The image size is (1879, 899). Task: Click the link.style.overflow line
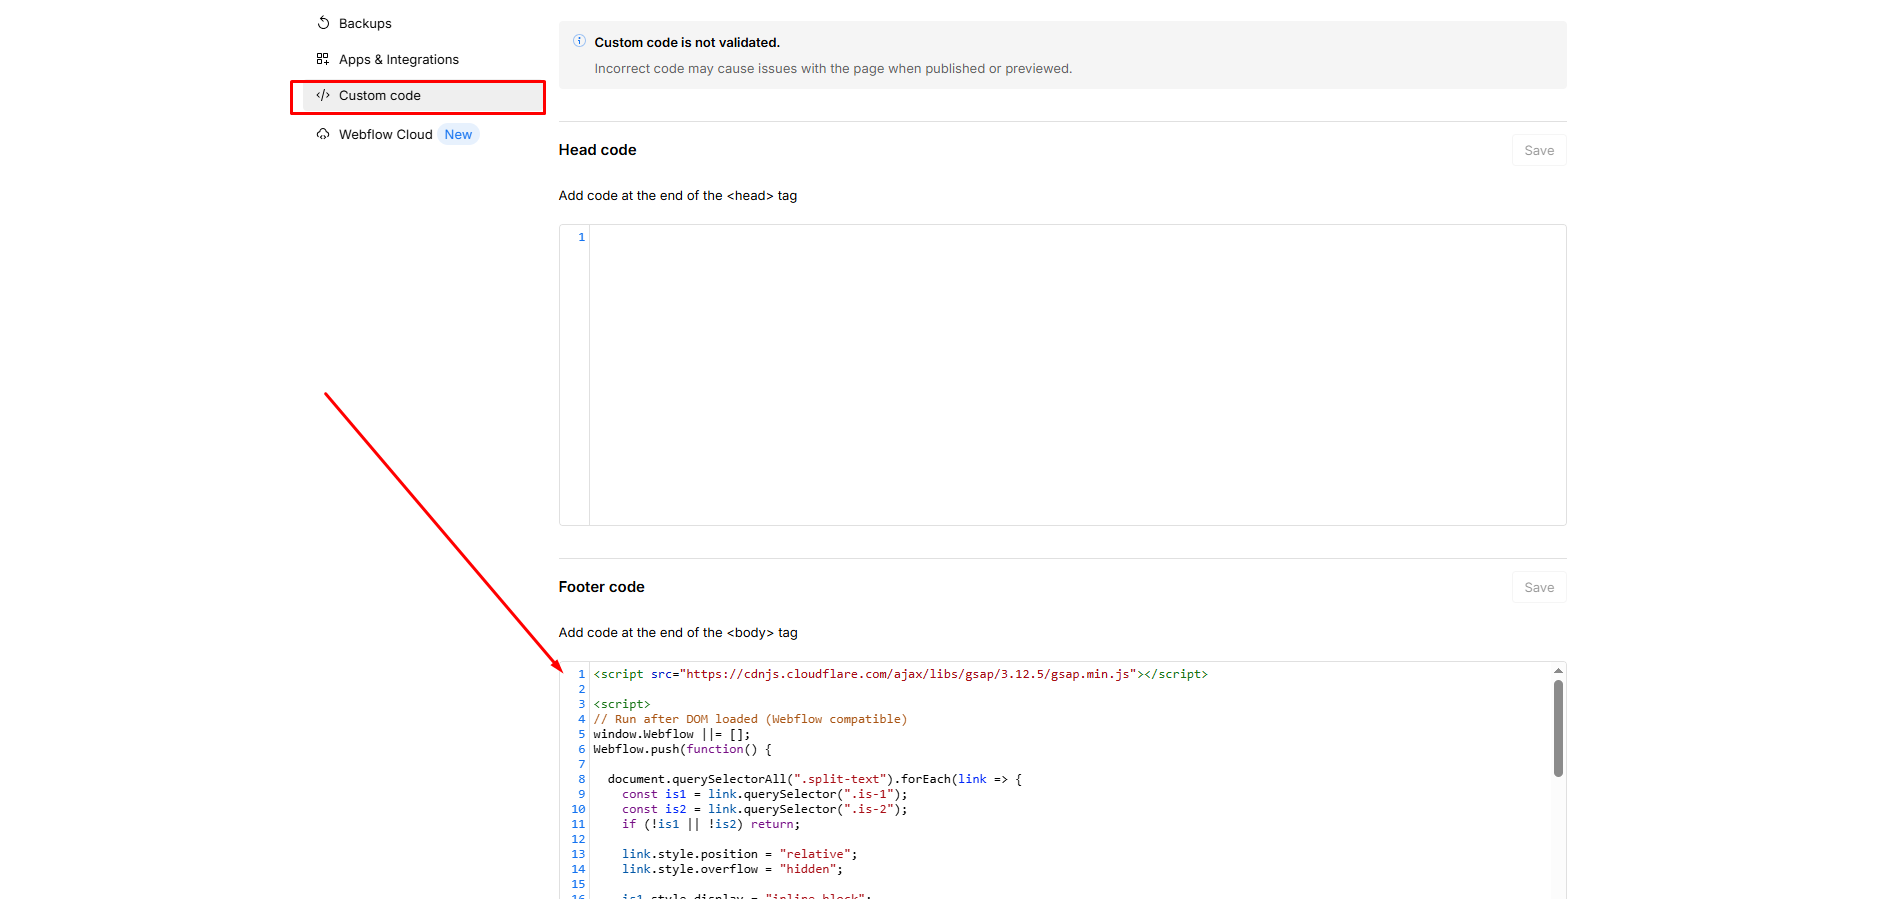coord(732,869)
